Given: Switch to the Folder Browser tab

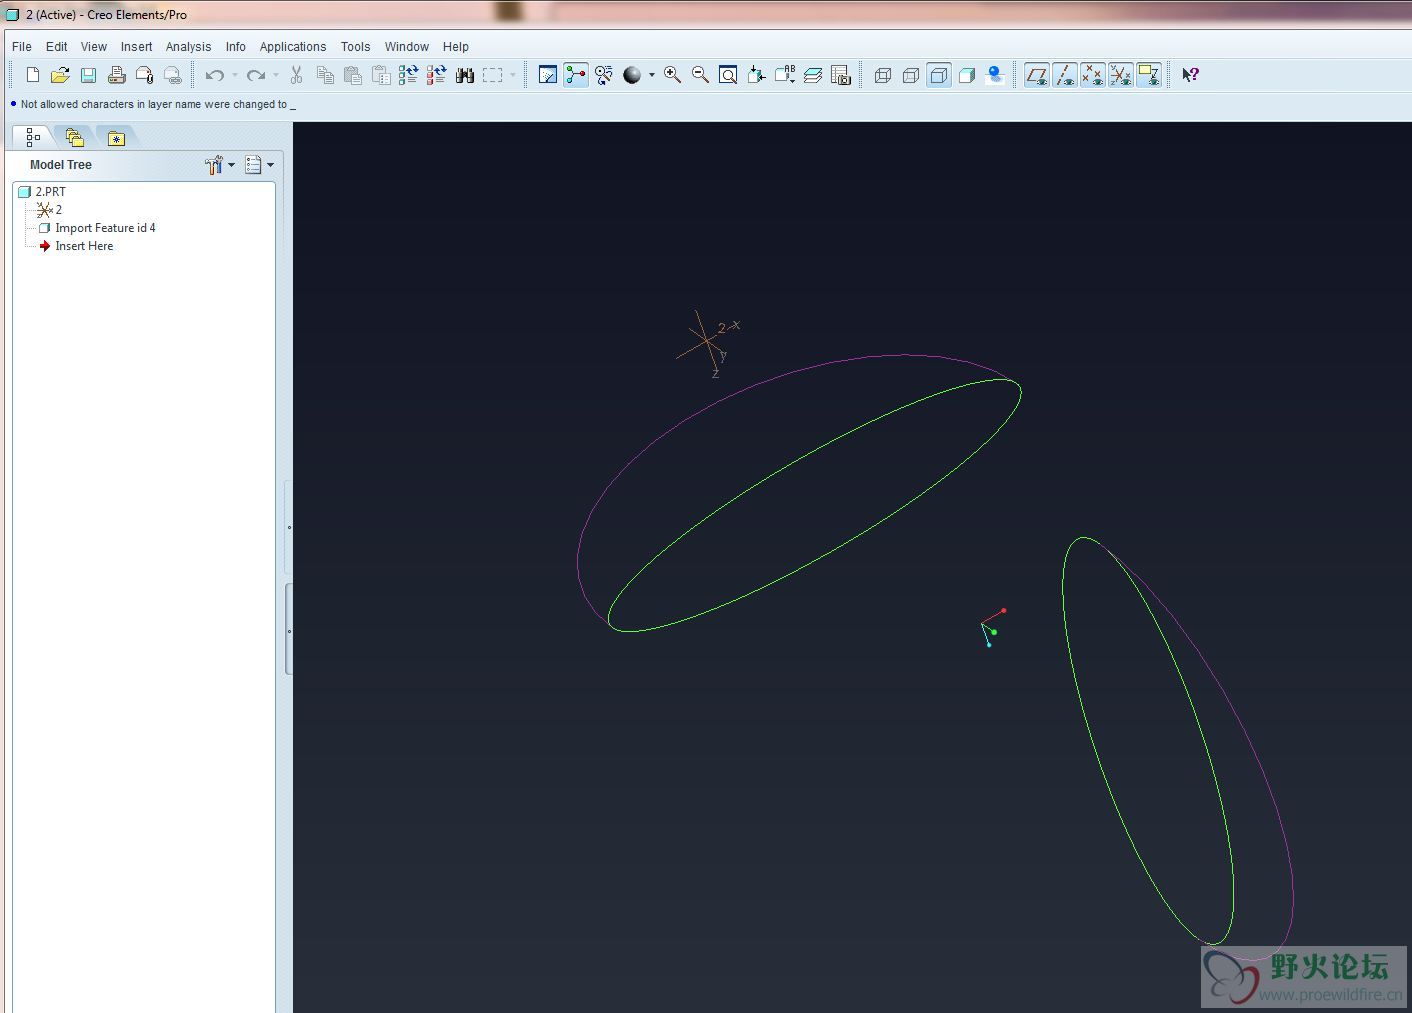Looking at the screenshot, I should tap(74, 138).
